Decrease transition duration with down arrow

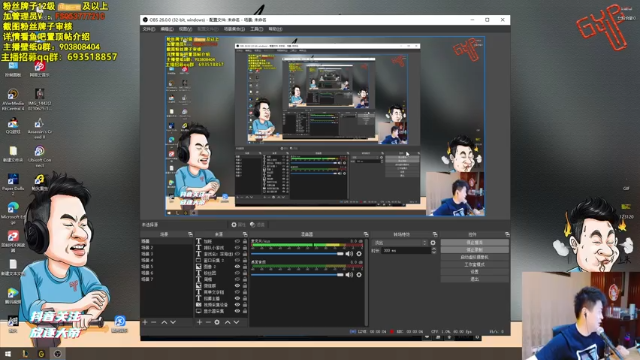433,253
